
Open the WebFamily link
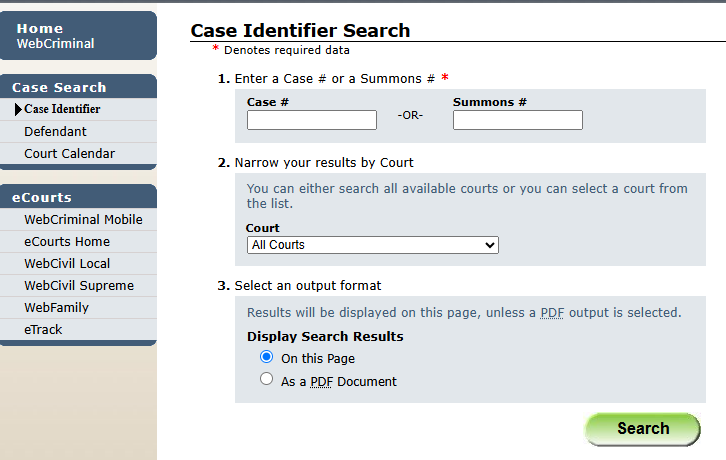(x=56, y=308)
